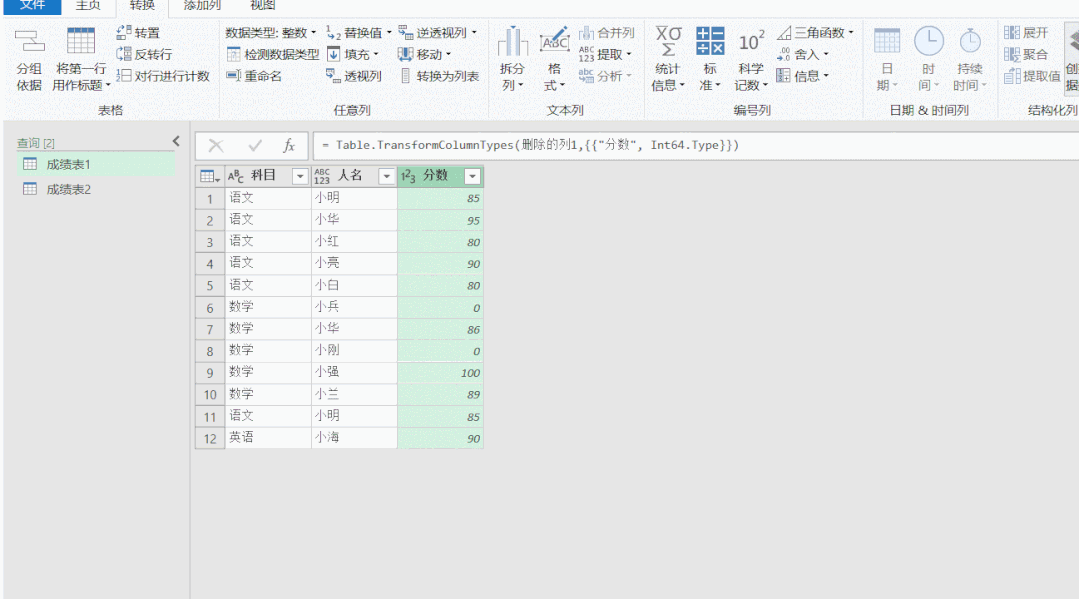Screen dimensions: 1079x599
Task: Click into the formula bar text
Action: click(x=530, y=145)
